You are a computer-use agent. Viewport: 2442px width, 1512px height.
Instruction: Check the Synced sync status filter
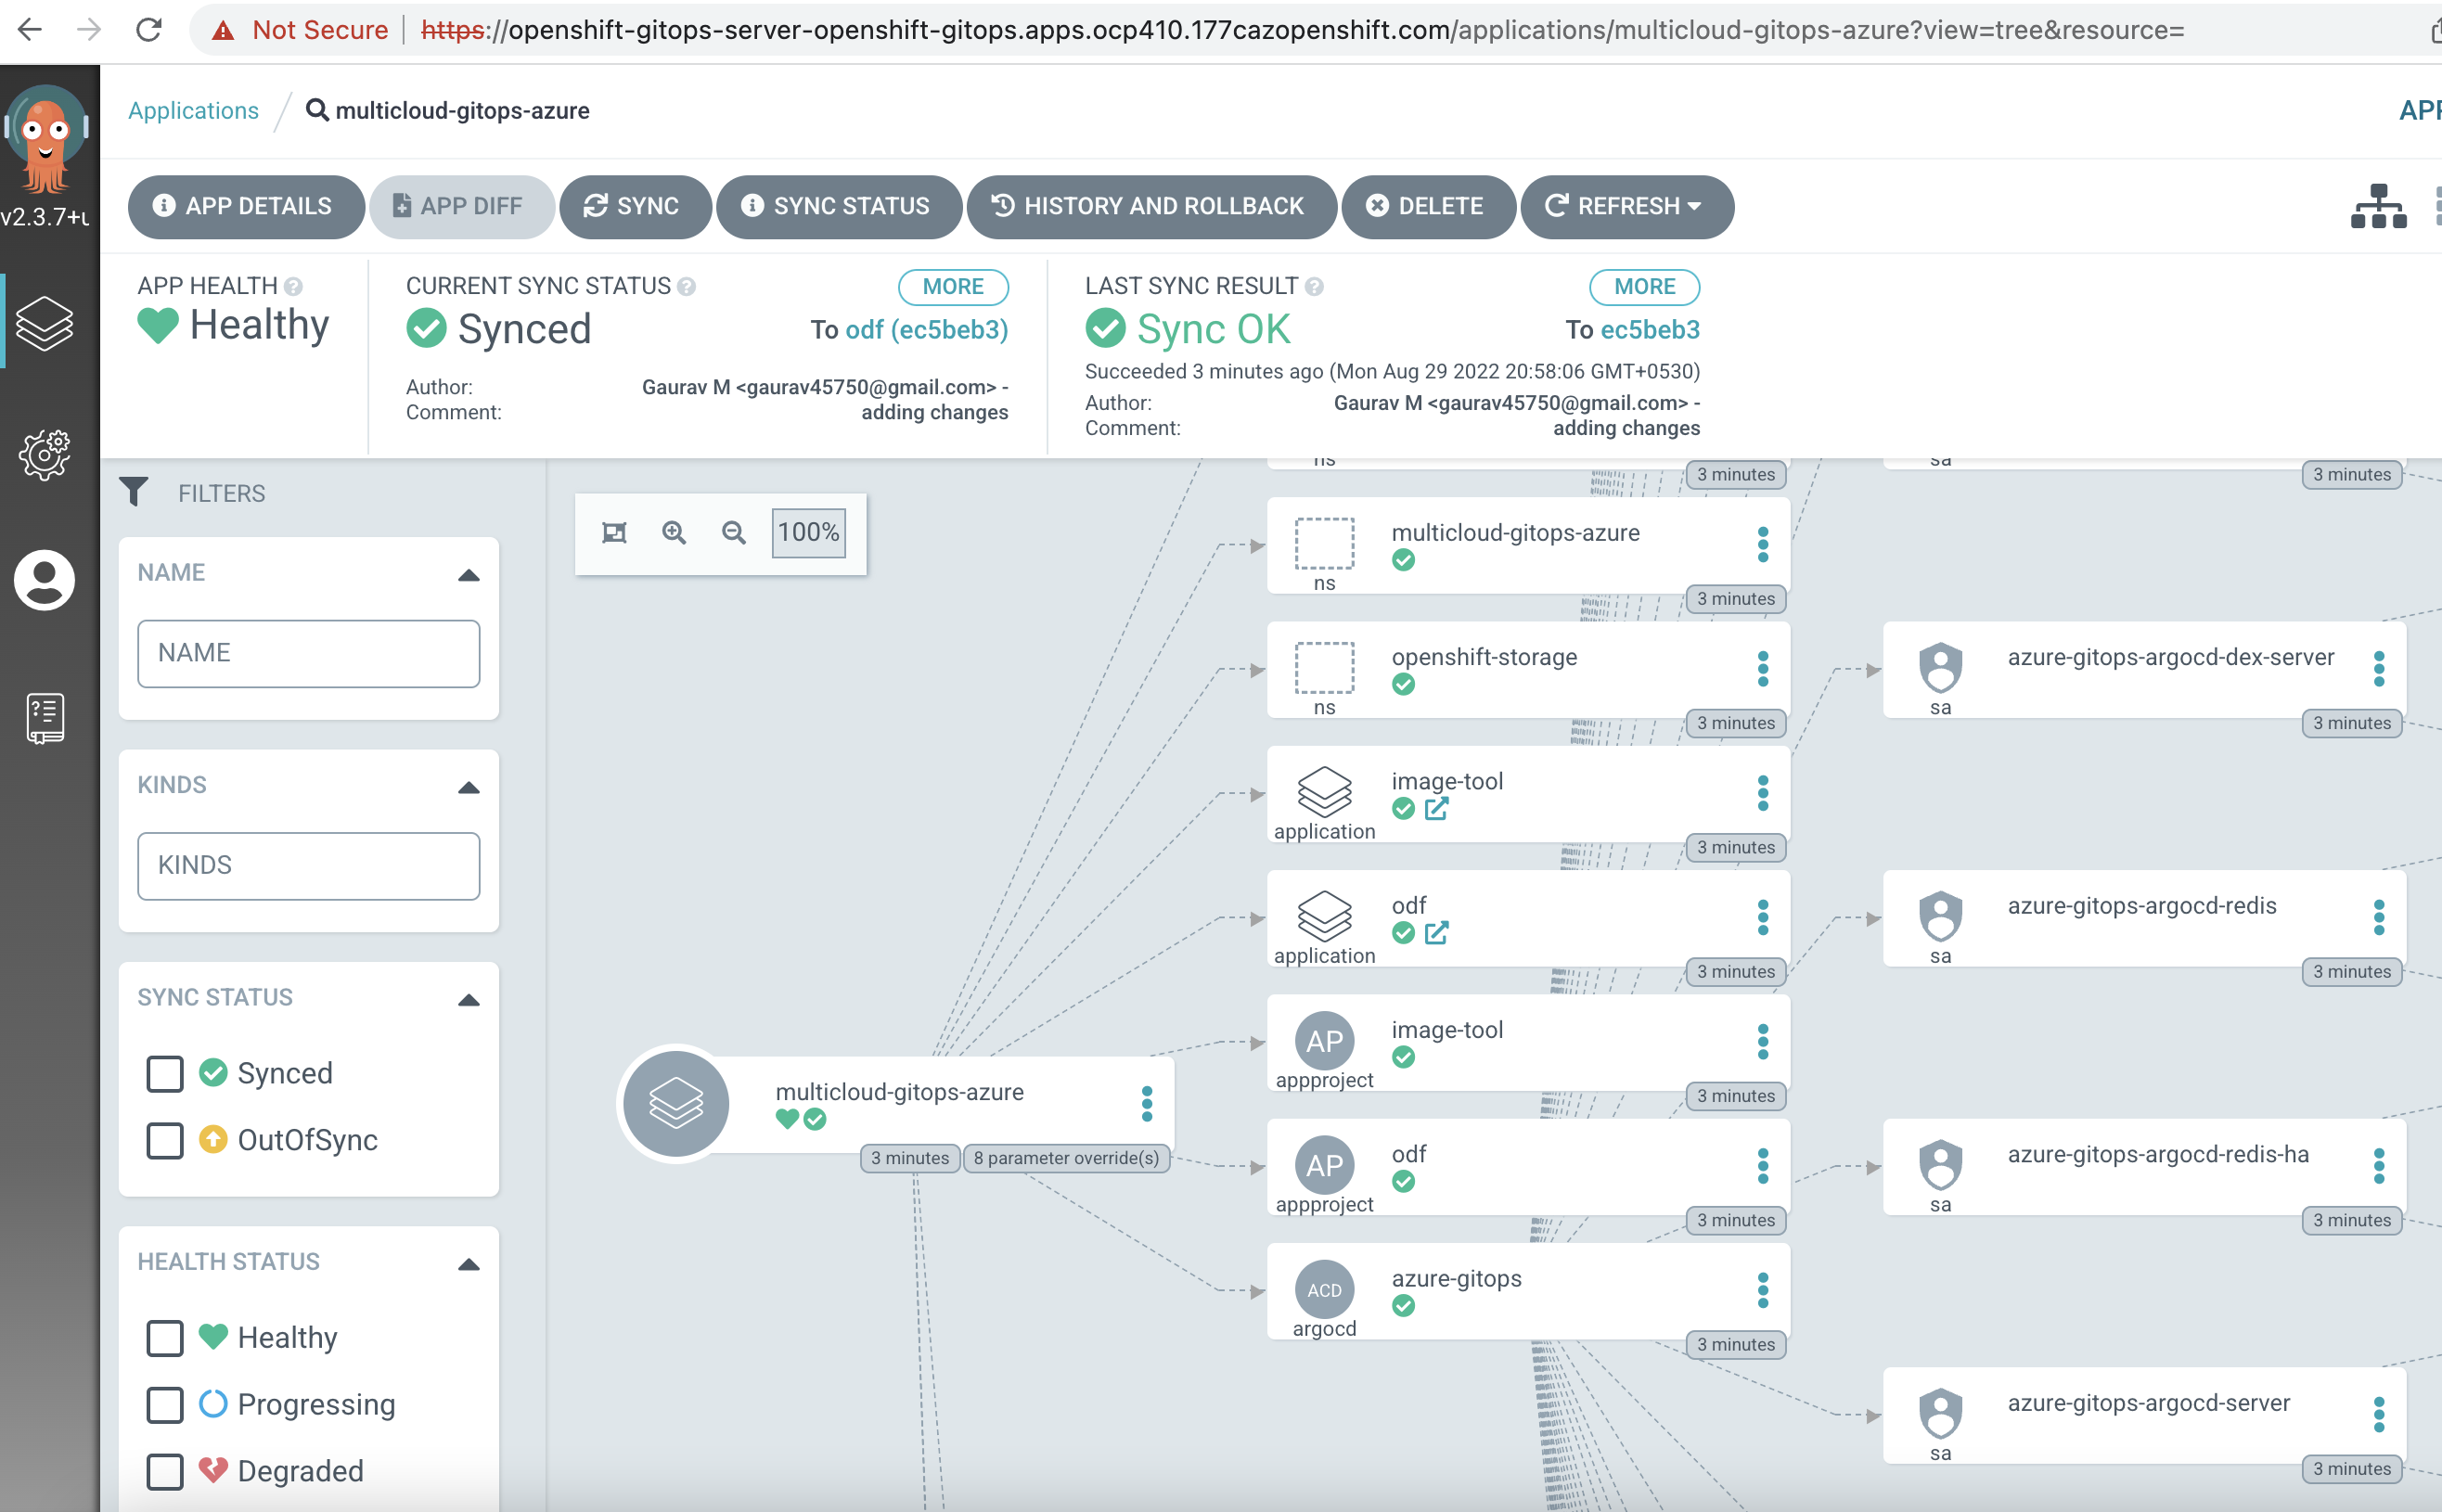tap(165, 1074)
